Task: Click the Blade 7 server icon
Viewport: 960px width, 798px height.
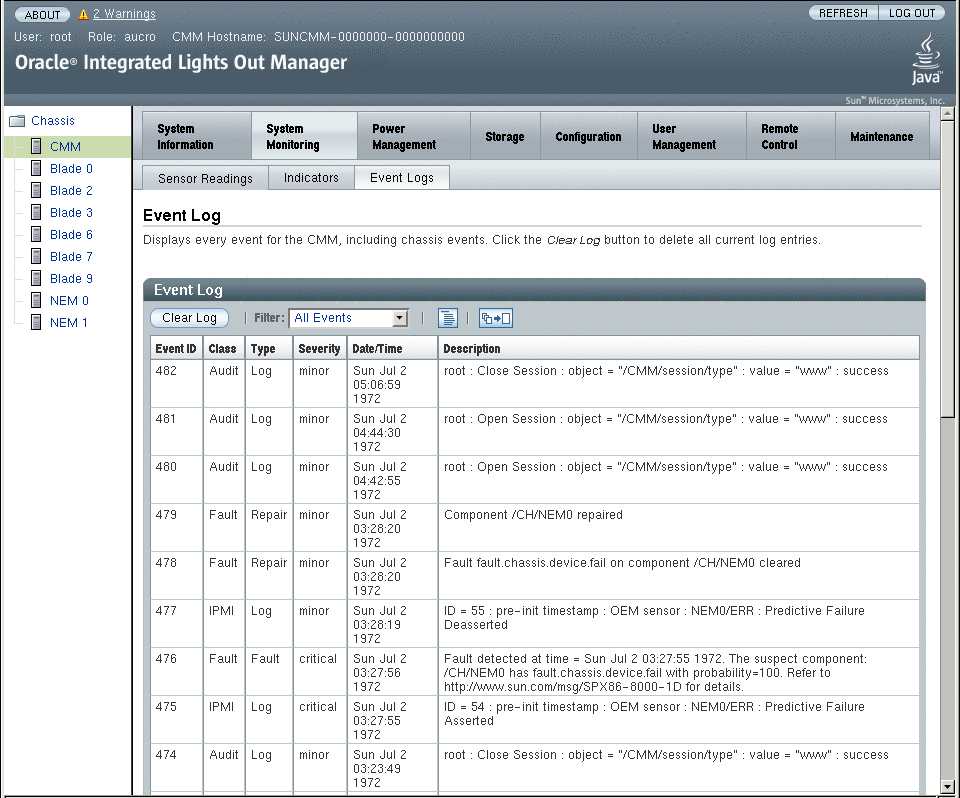Action: (x=36, y=257)
